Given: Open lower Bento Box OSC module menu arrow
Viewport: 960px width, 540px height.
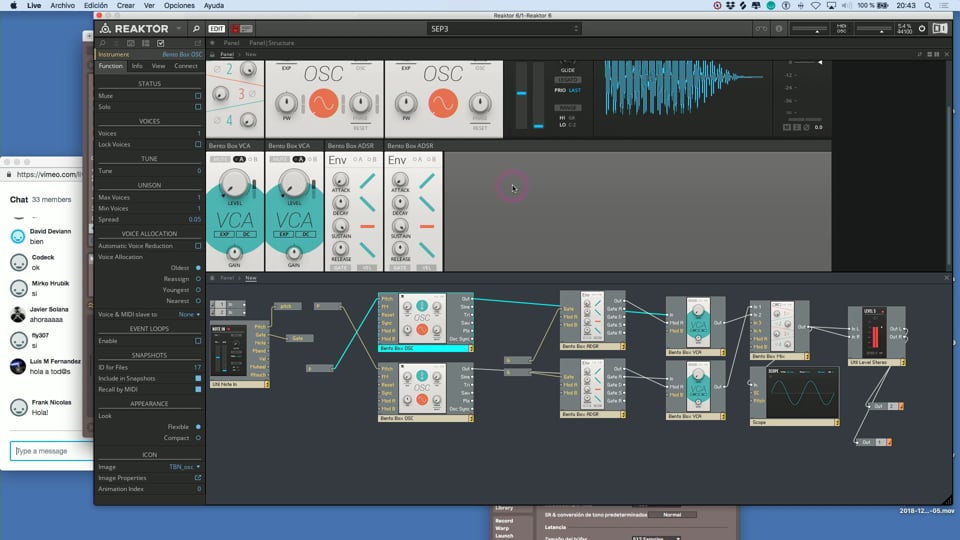Looking at the screenshot, I should tap(471, 419).
